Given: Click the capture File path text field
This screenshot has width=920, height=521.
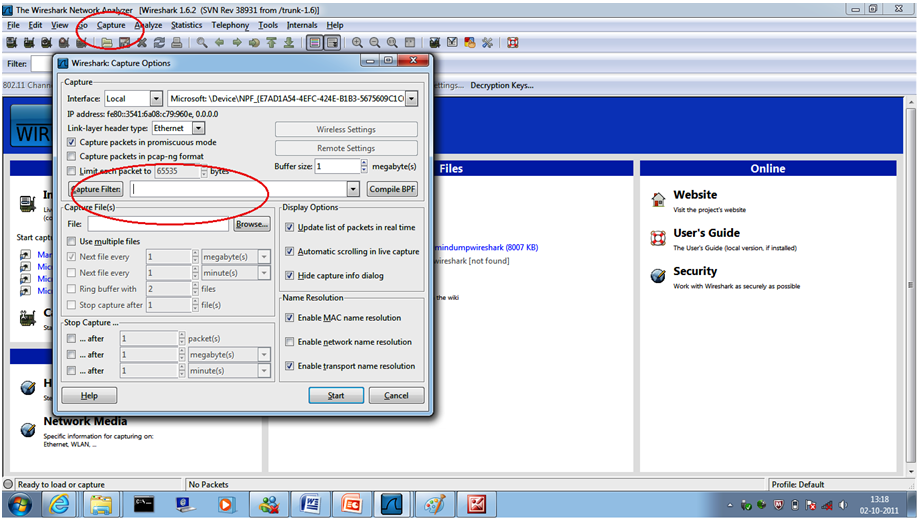Looking at the screenshot, I should click(x=158, y=224).
